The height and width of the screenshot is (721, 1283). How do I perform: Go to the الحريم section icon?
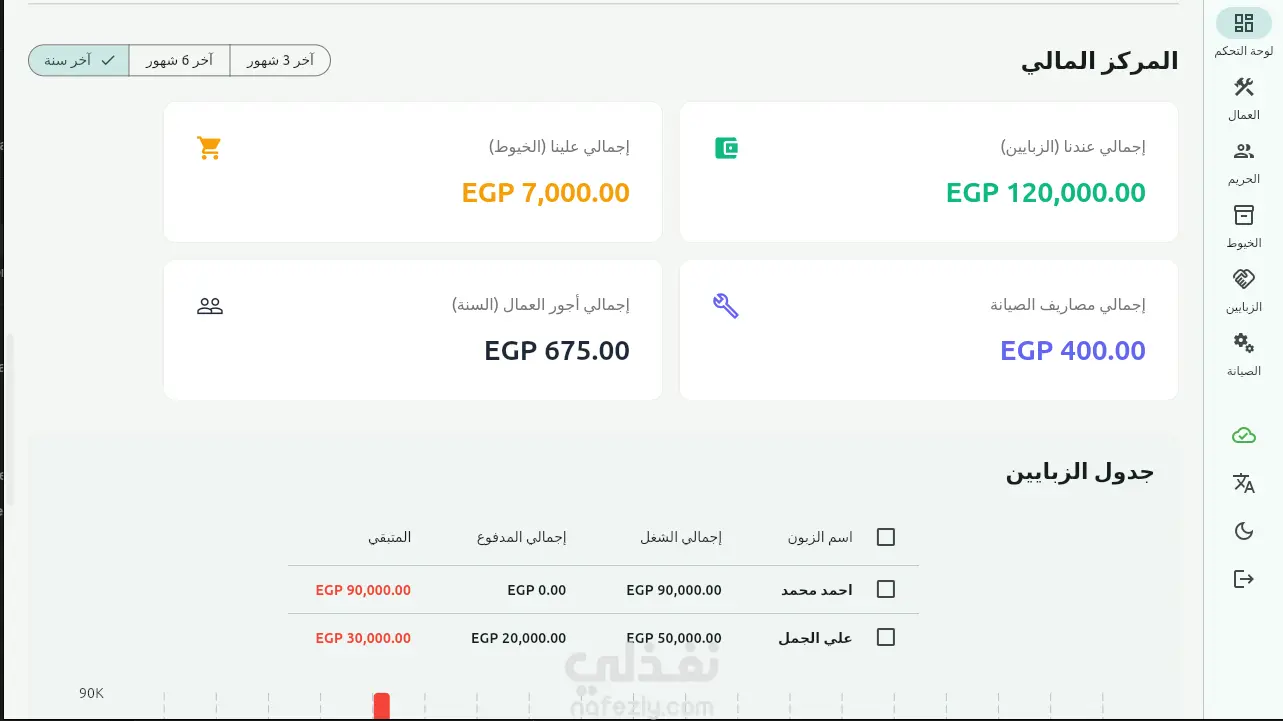[1243, 151]
